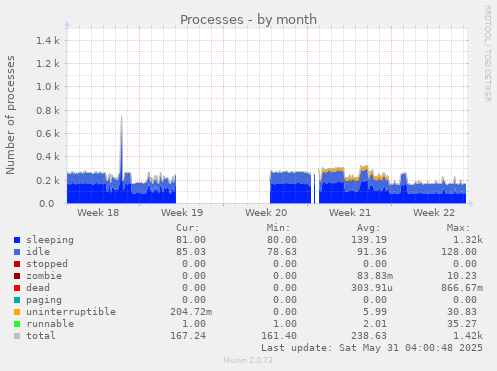Screen dimensions: 497x371
Task: Click the sleeping average value '139.19'
Action: point(369,240)
